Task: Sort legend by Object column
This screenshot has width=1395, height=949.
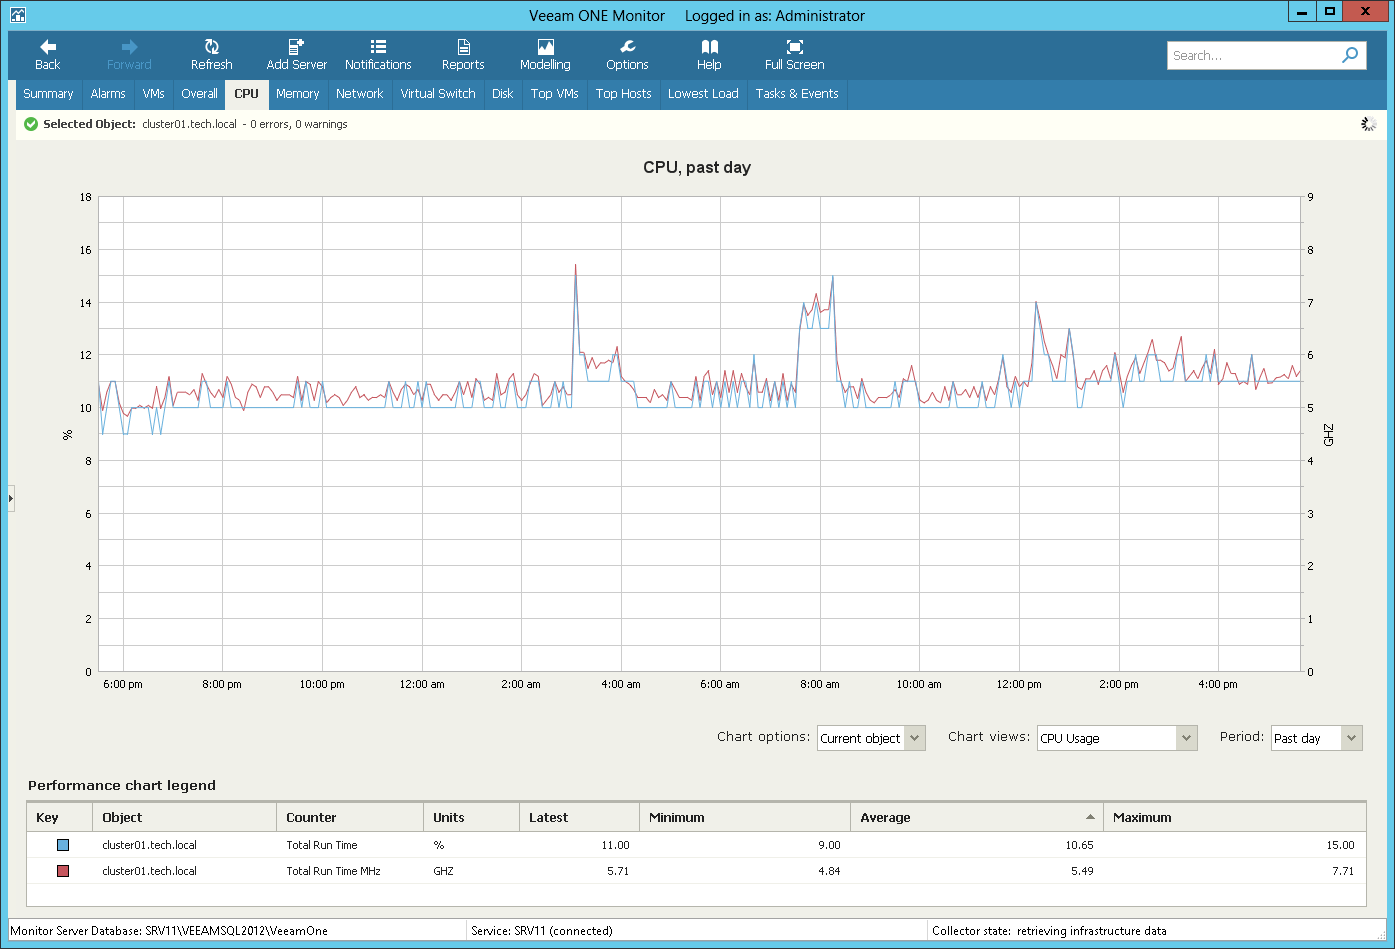Action: [x=184, y=817]
